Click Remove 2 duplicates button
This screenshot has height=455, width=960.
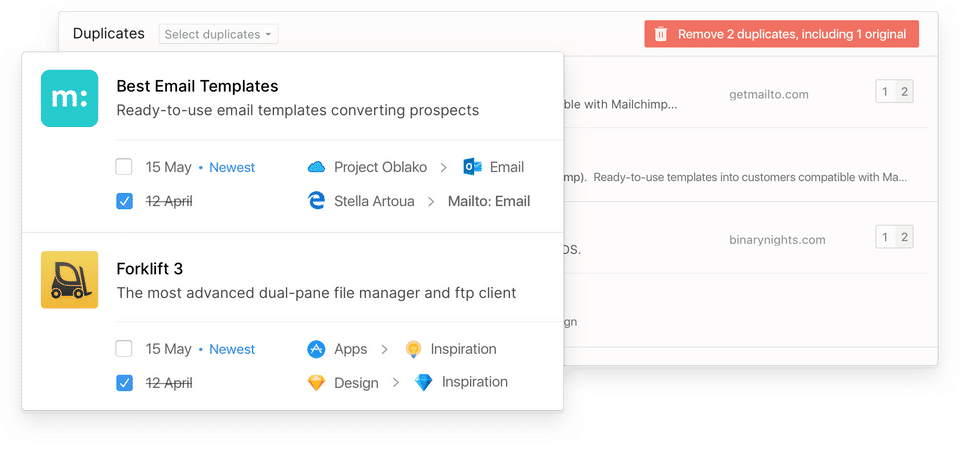[x=781, y=34]
